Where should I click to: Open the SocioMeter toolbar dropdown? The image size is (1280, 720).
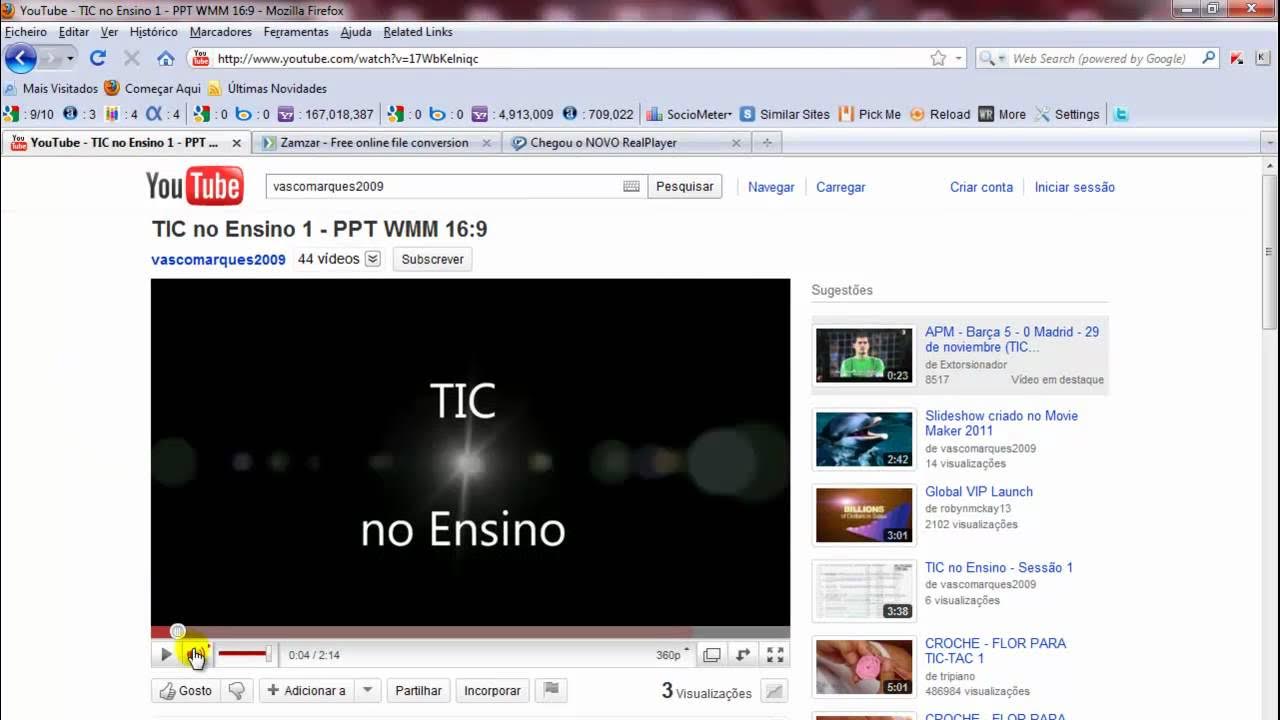[690, 114]
